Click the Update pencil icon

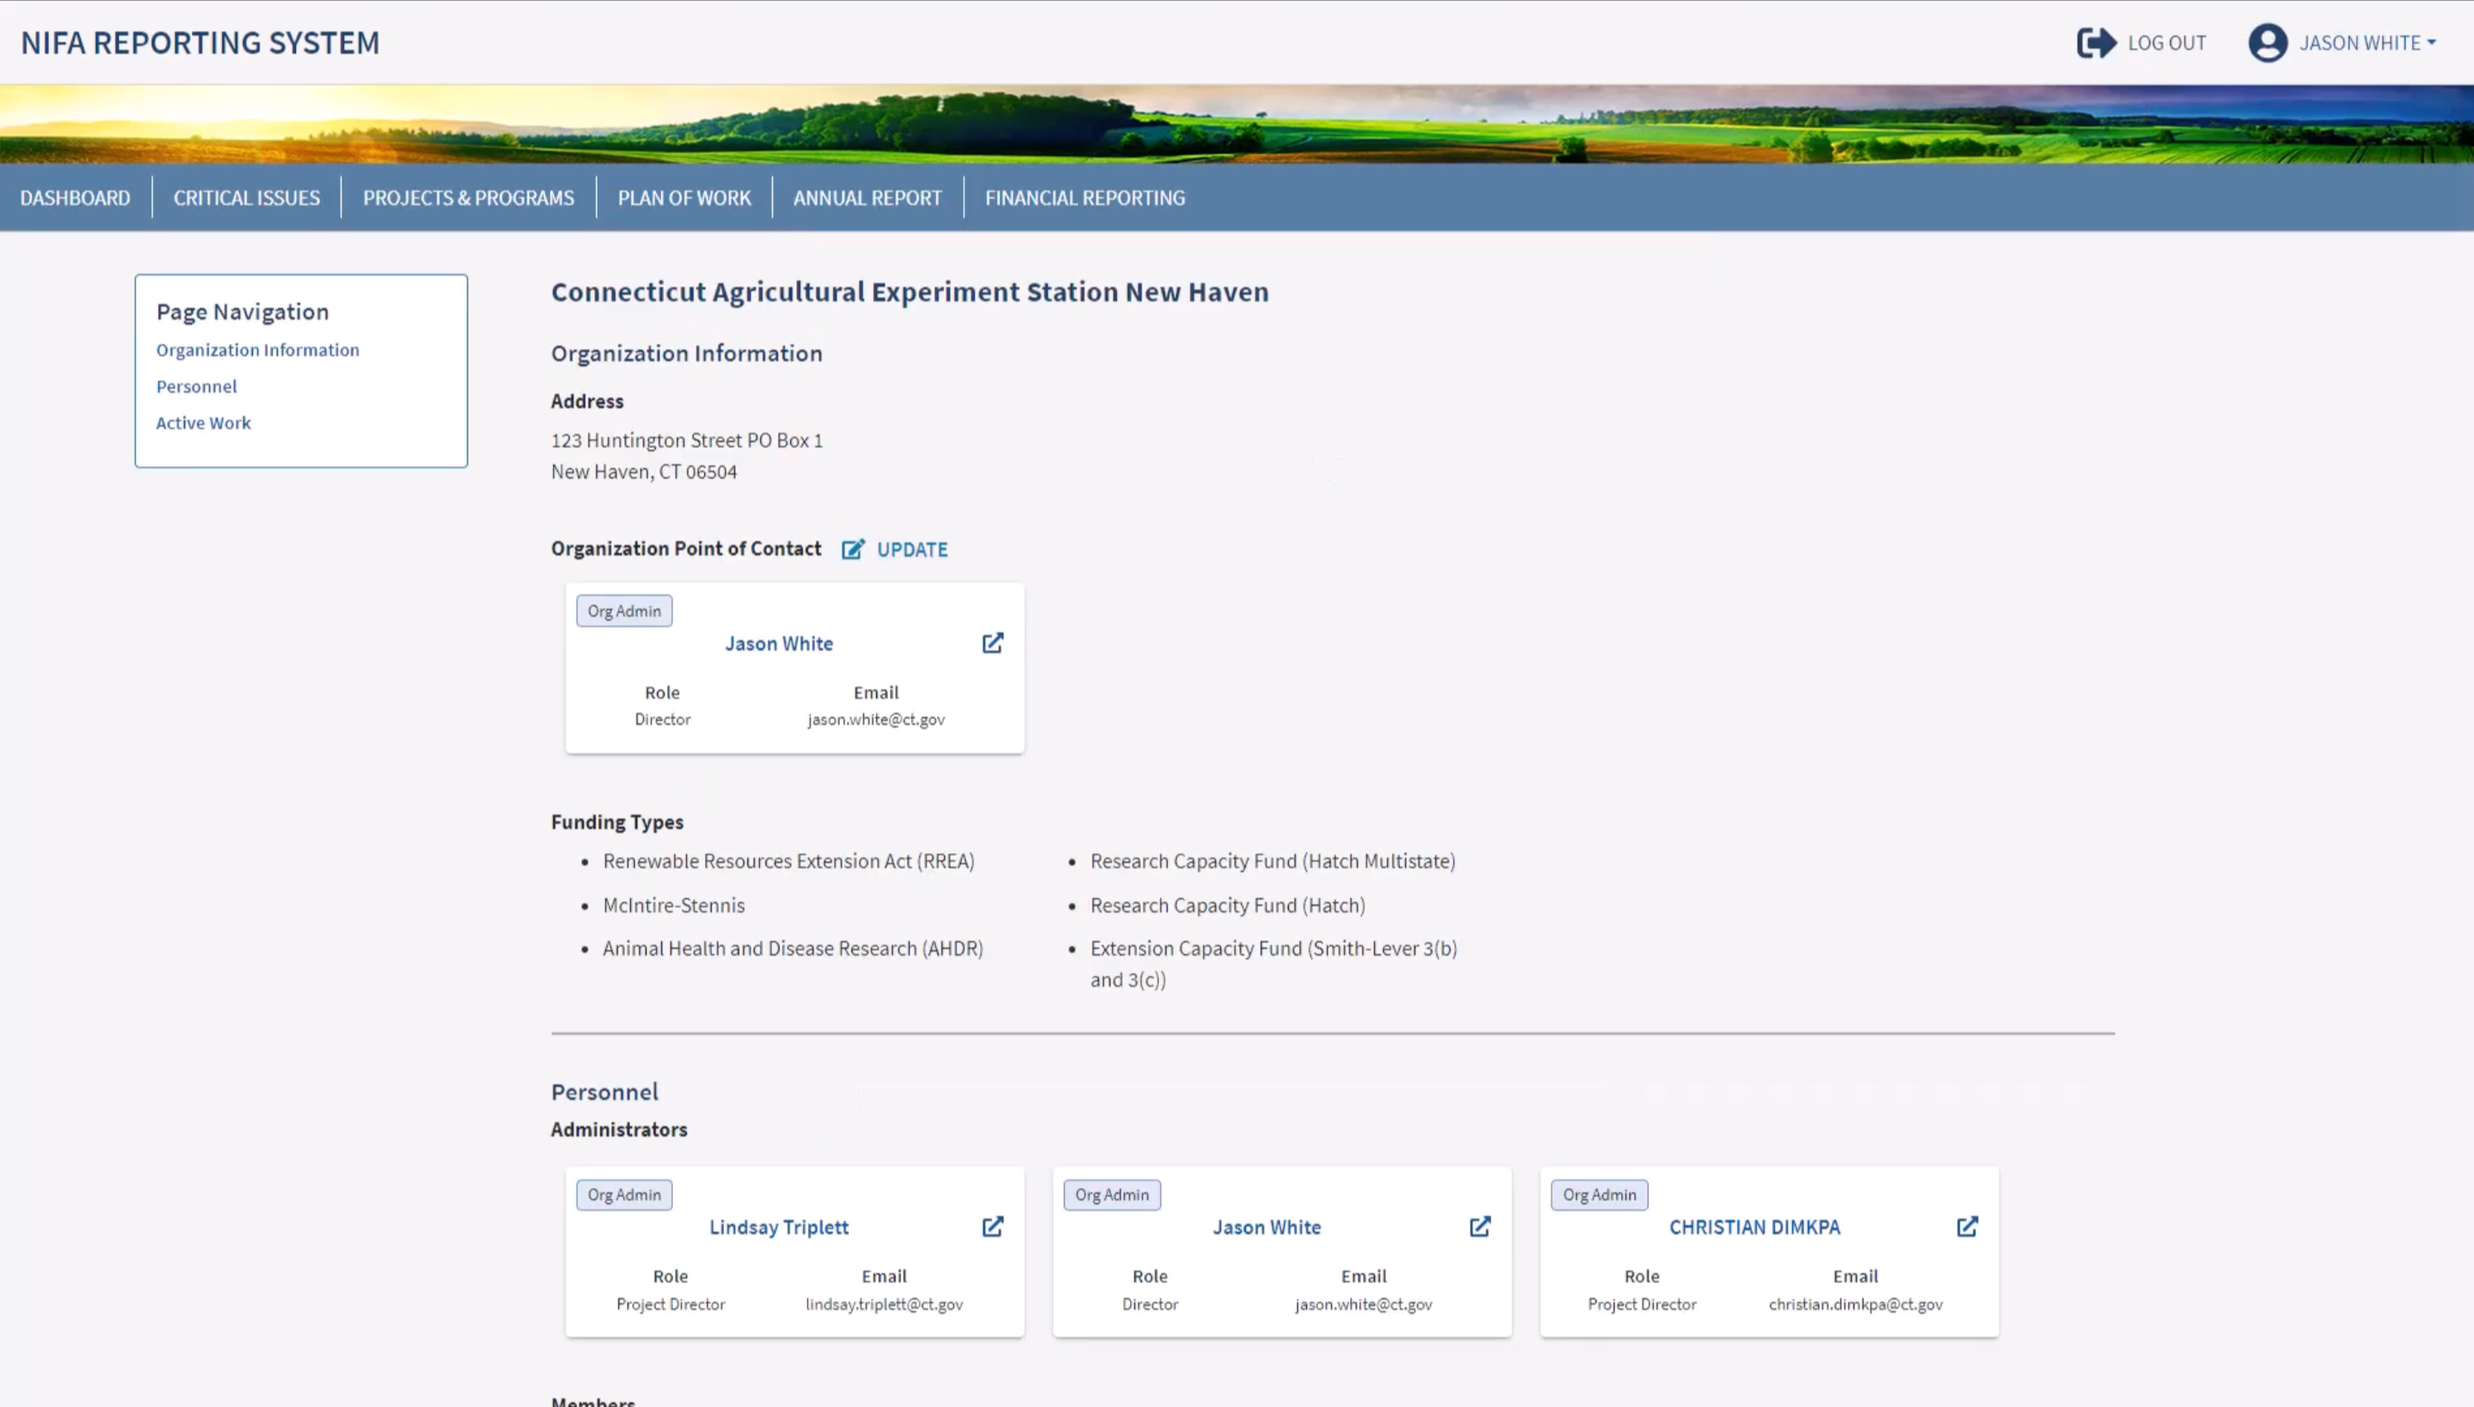pos(852,549)
